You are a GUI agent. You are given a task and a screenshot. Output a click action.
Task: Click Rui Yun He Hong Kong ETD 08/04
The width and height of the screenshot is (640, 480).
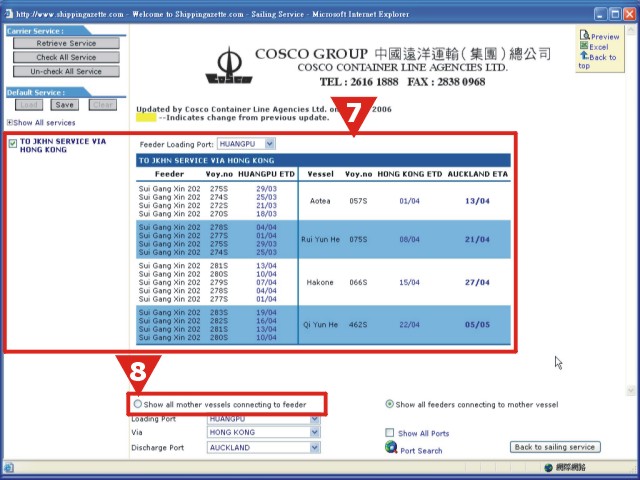[x=409, y=240]
